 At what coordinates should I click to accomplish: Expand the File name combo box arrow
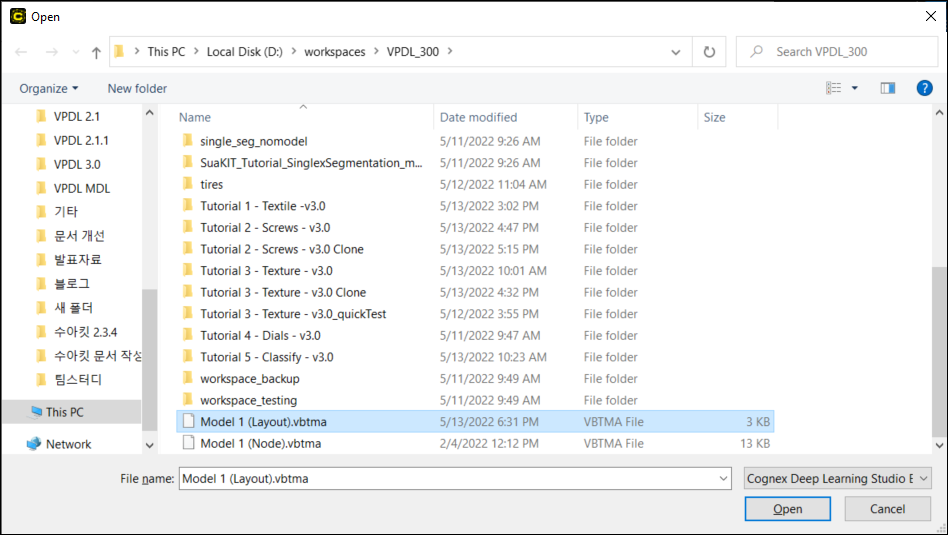click(x=723, y=479)
